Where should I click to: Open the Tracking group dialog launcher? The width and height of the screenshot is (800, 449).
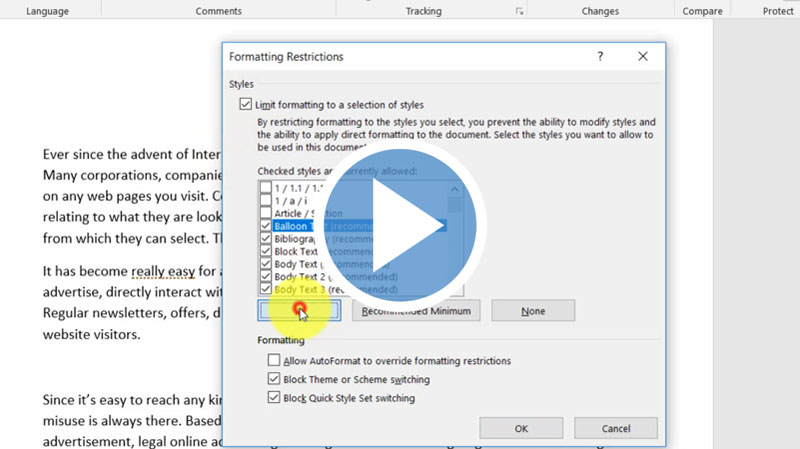(x=519, y=11)
